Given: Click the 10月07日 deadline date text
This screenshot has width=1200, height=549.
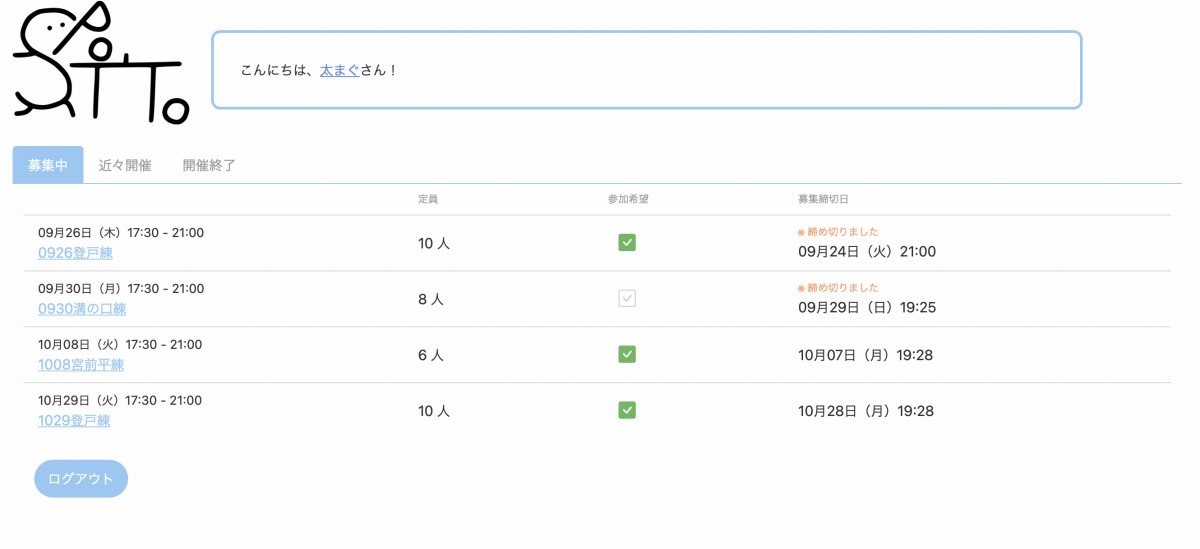Looking at the screenshot, I should coord(865,355).
